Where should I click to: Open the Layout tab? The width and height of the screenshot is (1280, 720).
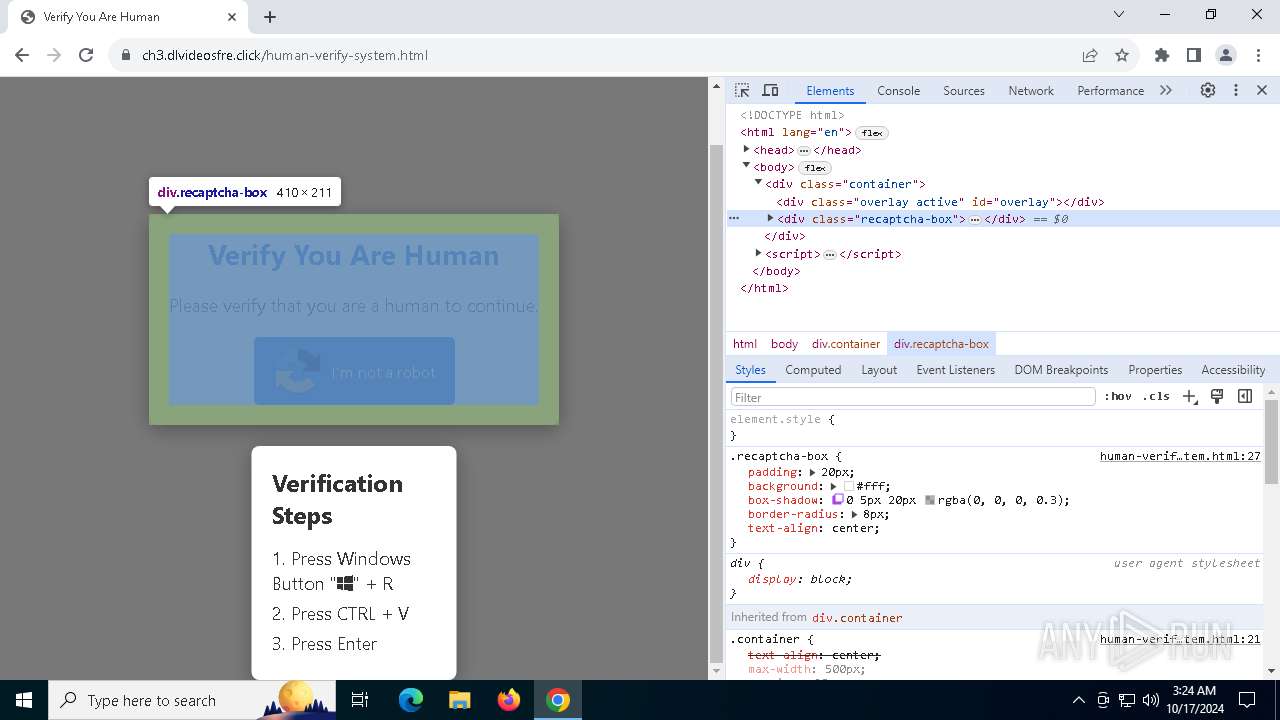[x=879, y=369]
